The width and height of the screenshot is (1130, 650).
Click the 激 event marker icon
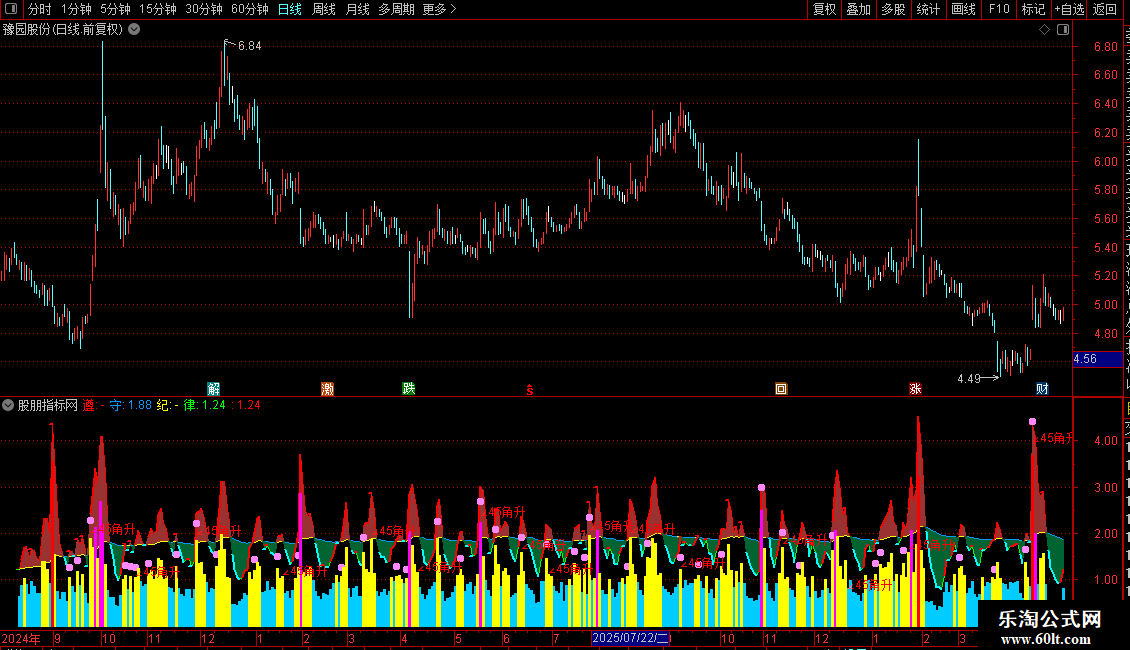click(327, 389)
